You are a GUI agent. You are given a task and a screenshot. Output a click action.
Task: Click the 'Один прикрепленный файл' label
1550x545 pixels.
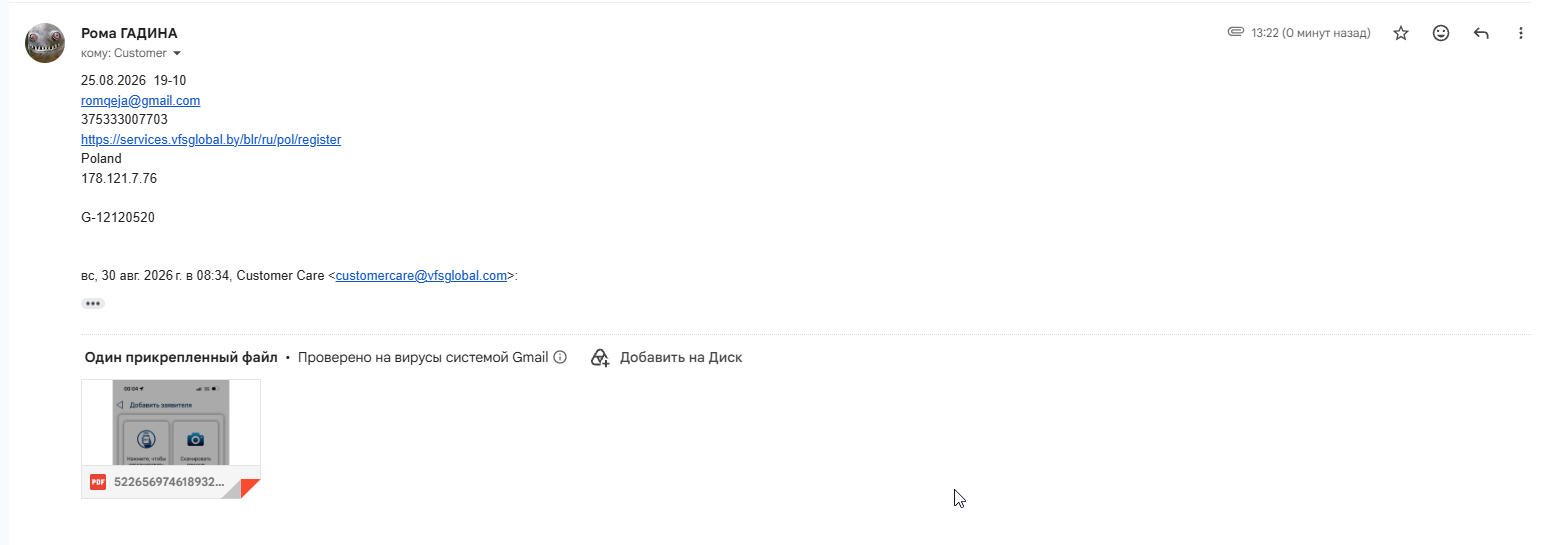(x=181, y=357)
